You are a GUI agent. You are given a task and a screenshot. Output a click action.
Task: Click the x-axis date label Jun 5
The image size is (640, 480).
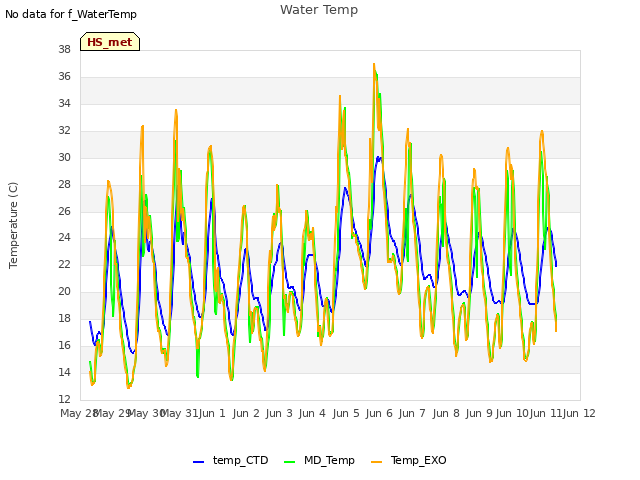tap(346, 413)
